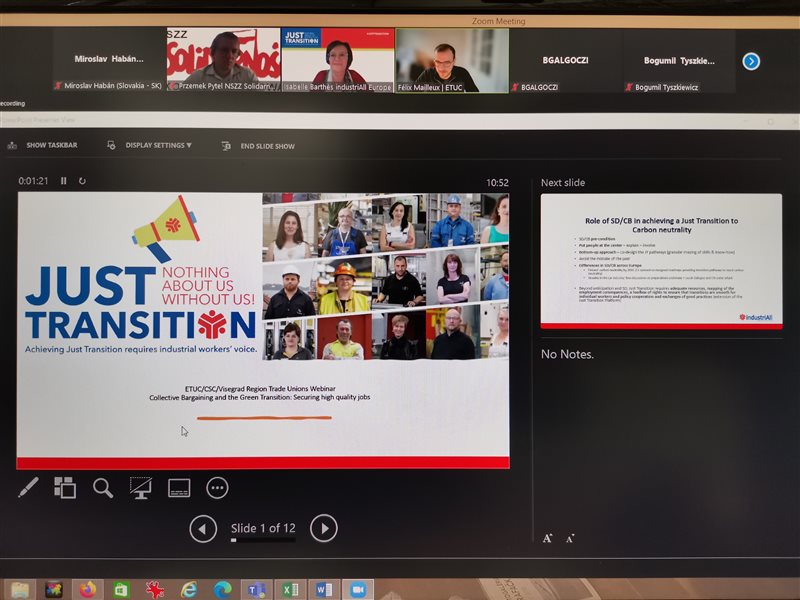The width and height of the screenshot is (800, 600).
Task: Toggle black or unblack slide show
Action: pos(141,488)
